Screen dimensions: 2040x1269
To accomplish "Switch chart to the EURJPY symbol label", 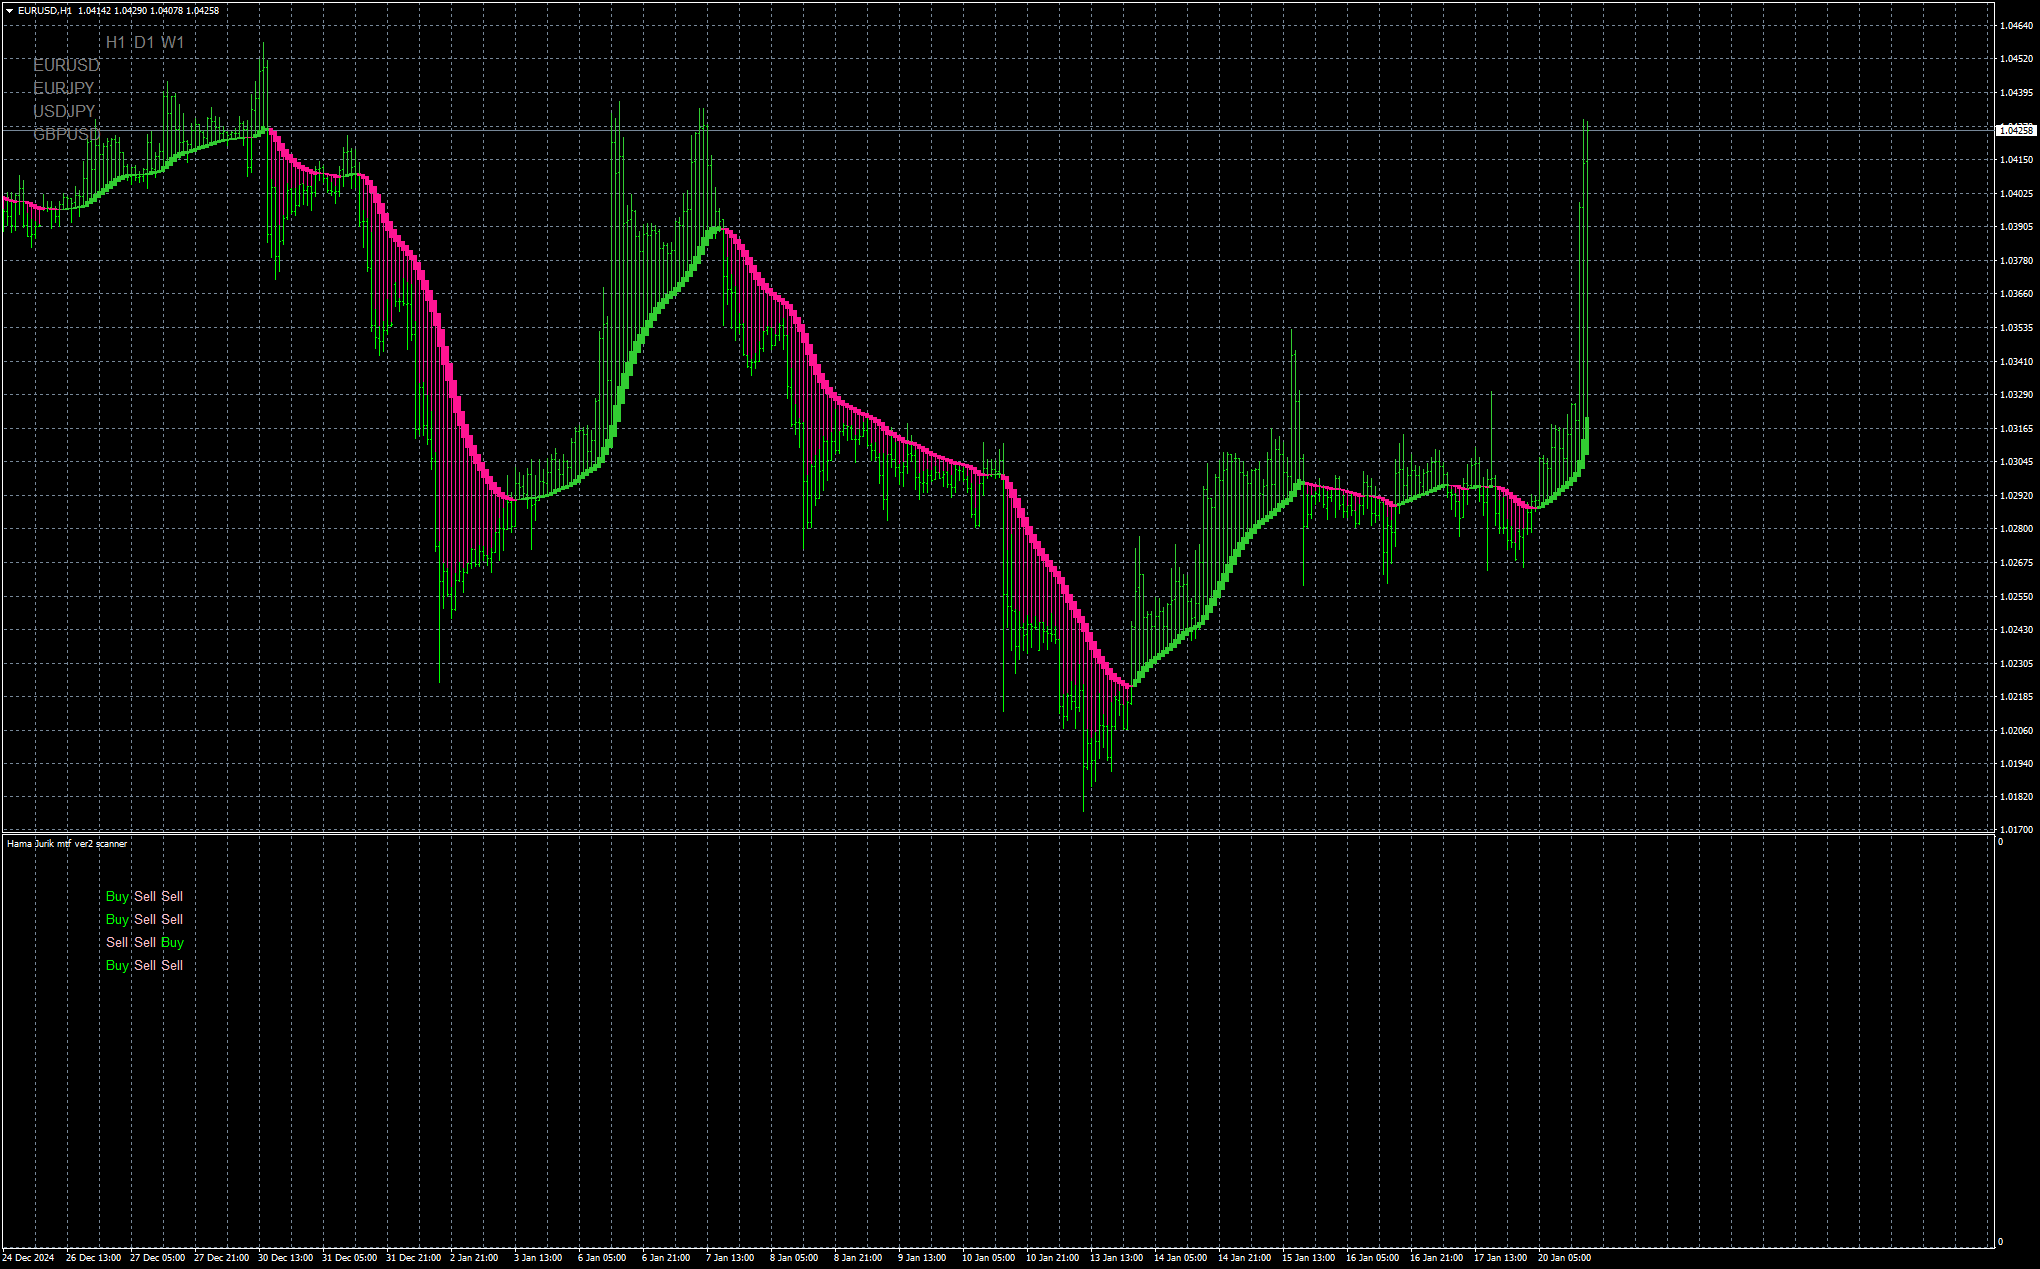I will [64, 88].
